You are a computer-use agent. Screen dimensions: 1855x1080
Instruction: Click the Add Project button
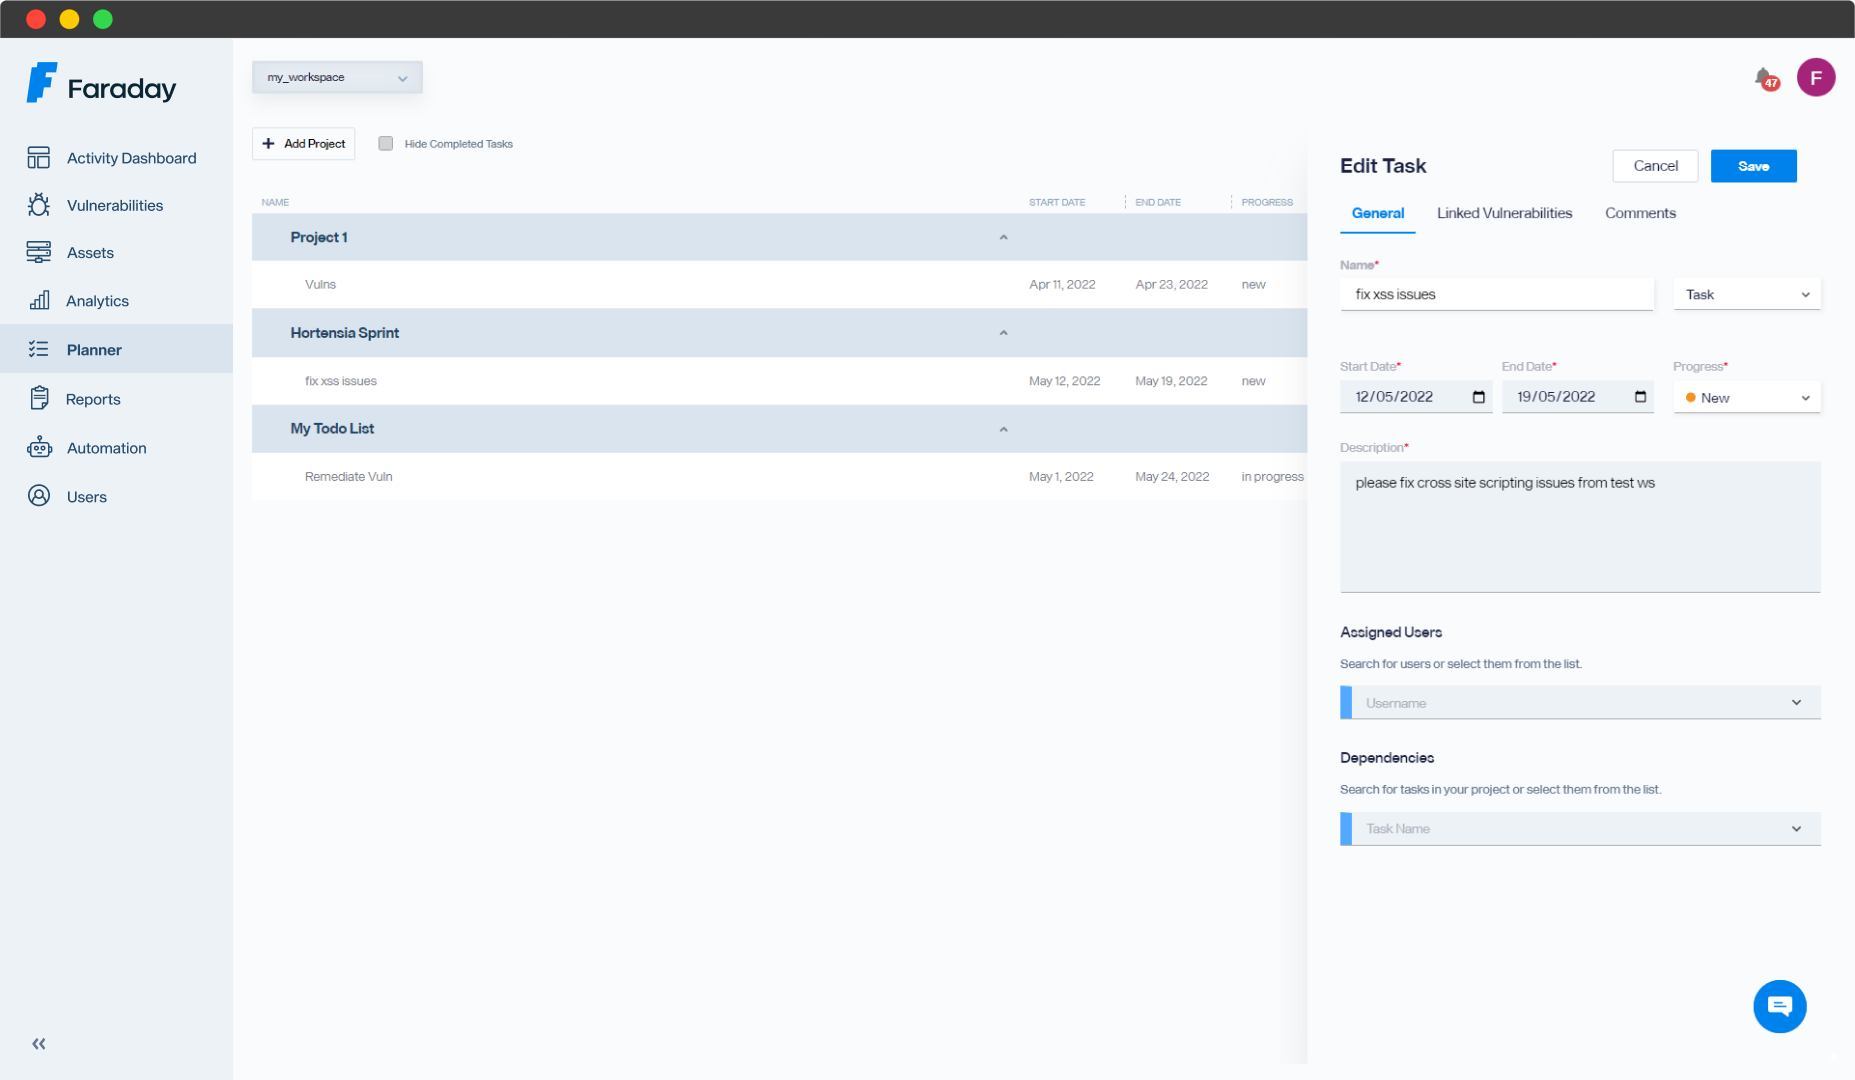[304, 144]
